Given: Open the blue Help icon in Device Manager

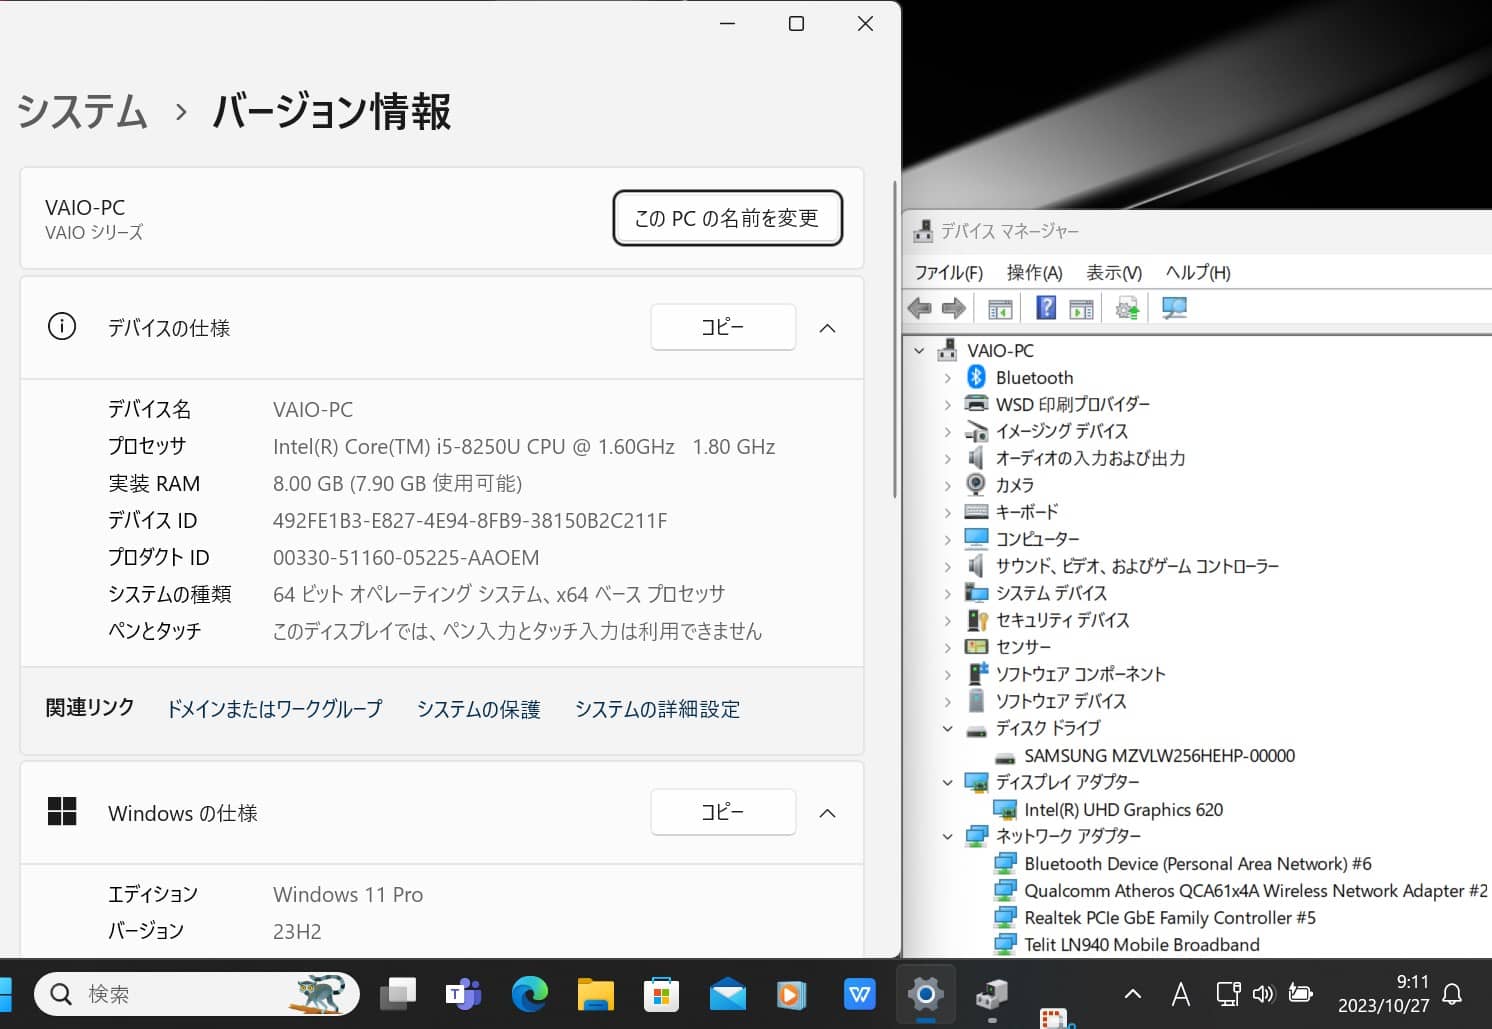Looking at the screenshot, I should [x=1046, y=308].
